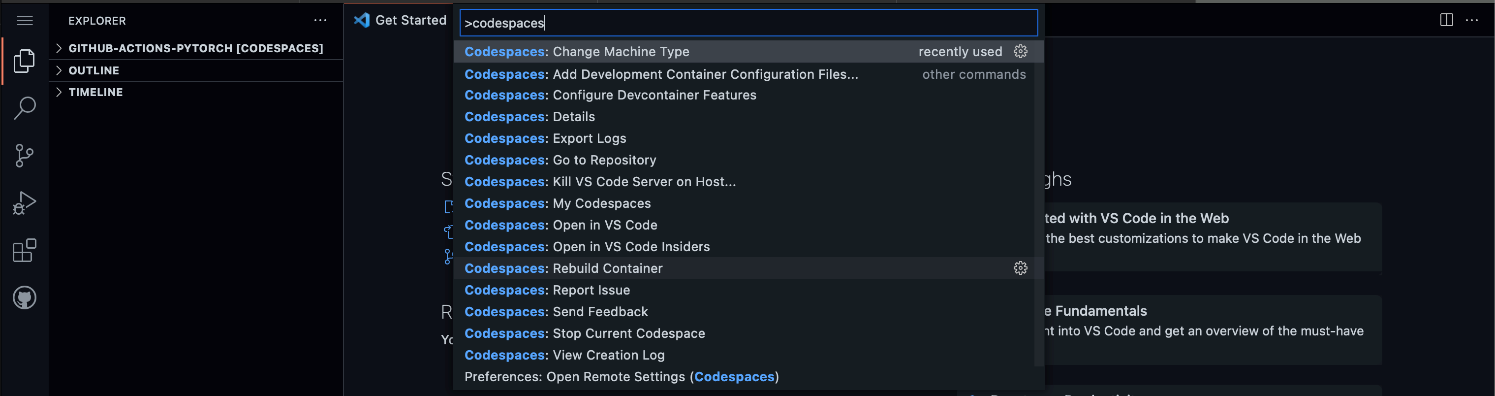Open the Search view in activity bar
Viewport: 1495px width, 396px height.
pos(25,108)
